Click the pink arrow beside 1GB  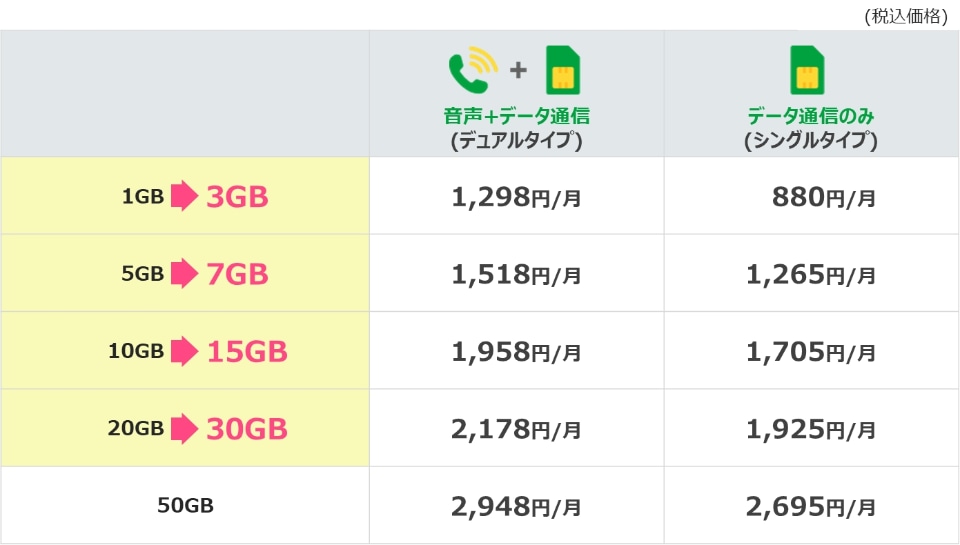[x=183, y=197]
